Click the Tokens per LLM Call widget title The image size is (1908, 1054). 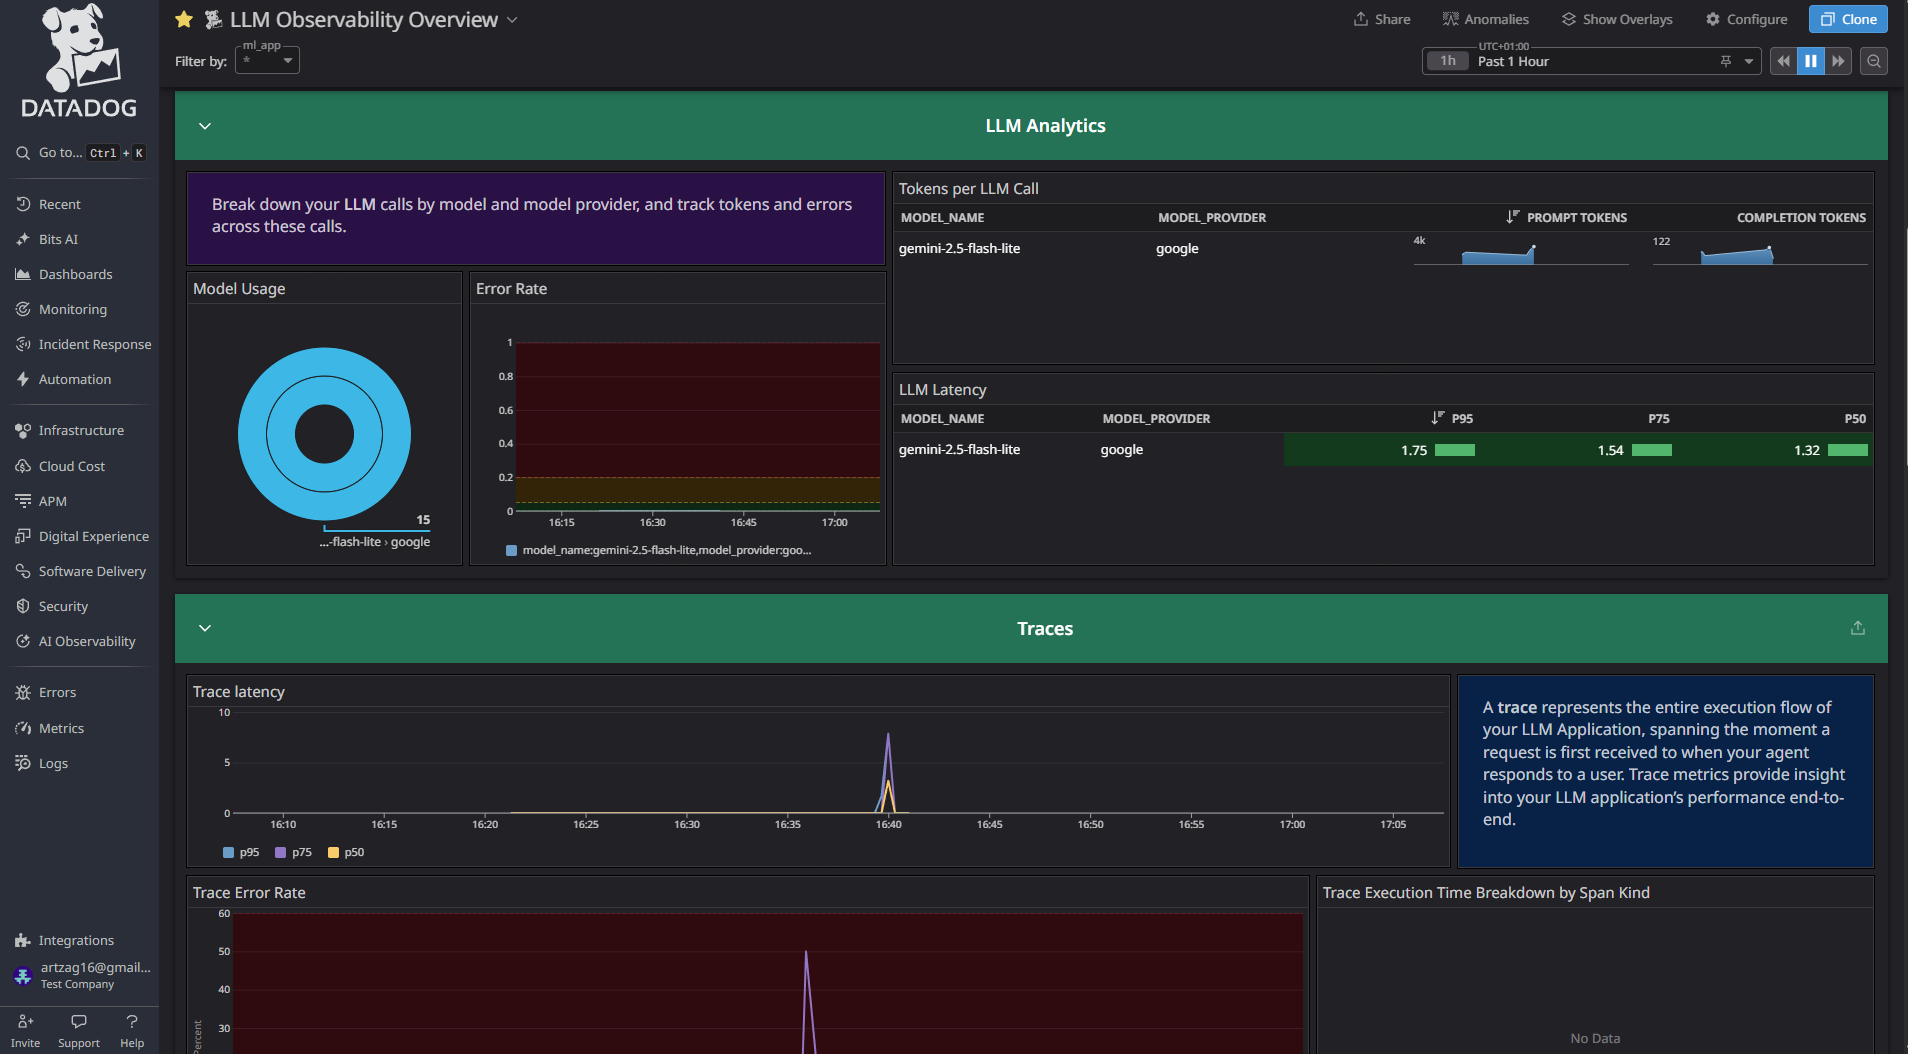(x=968, y=188)
